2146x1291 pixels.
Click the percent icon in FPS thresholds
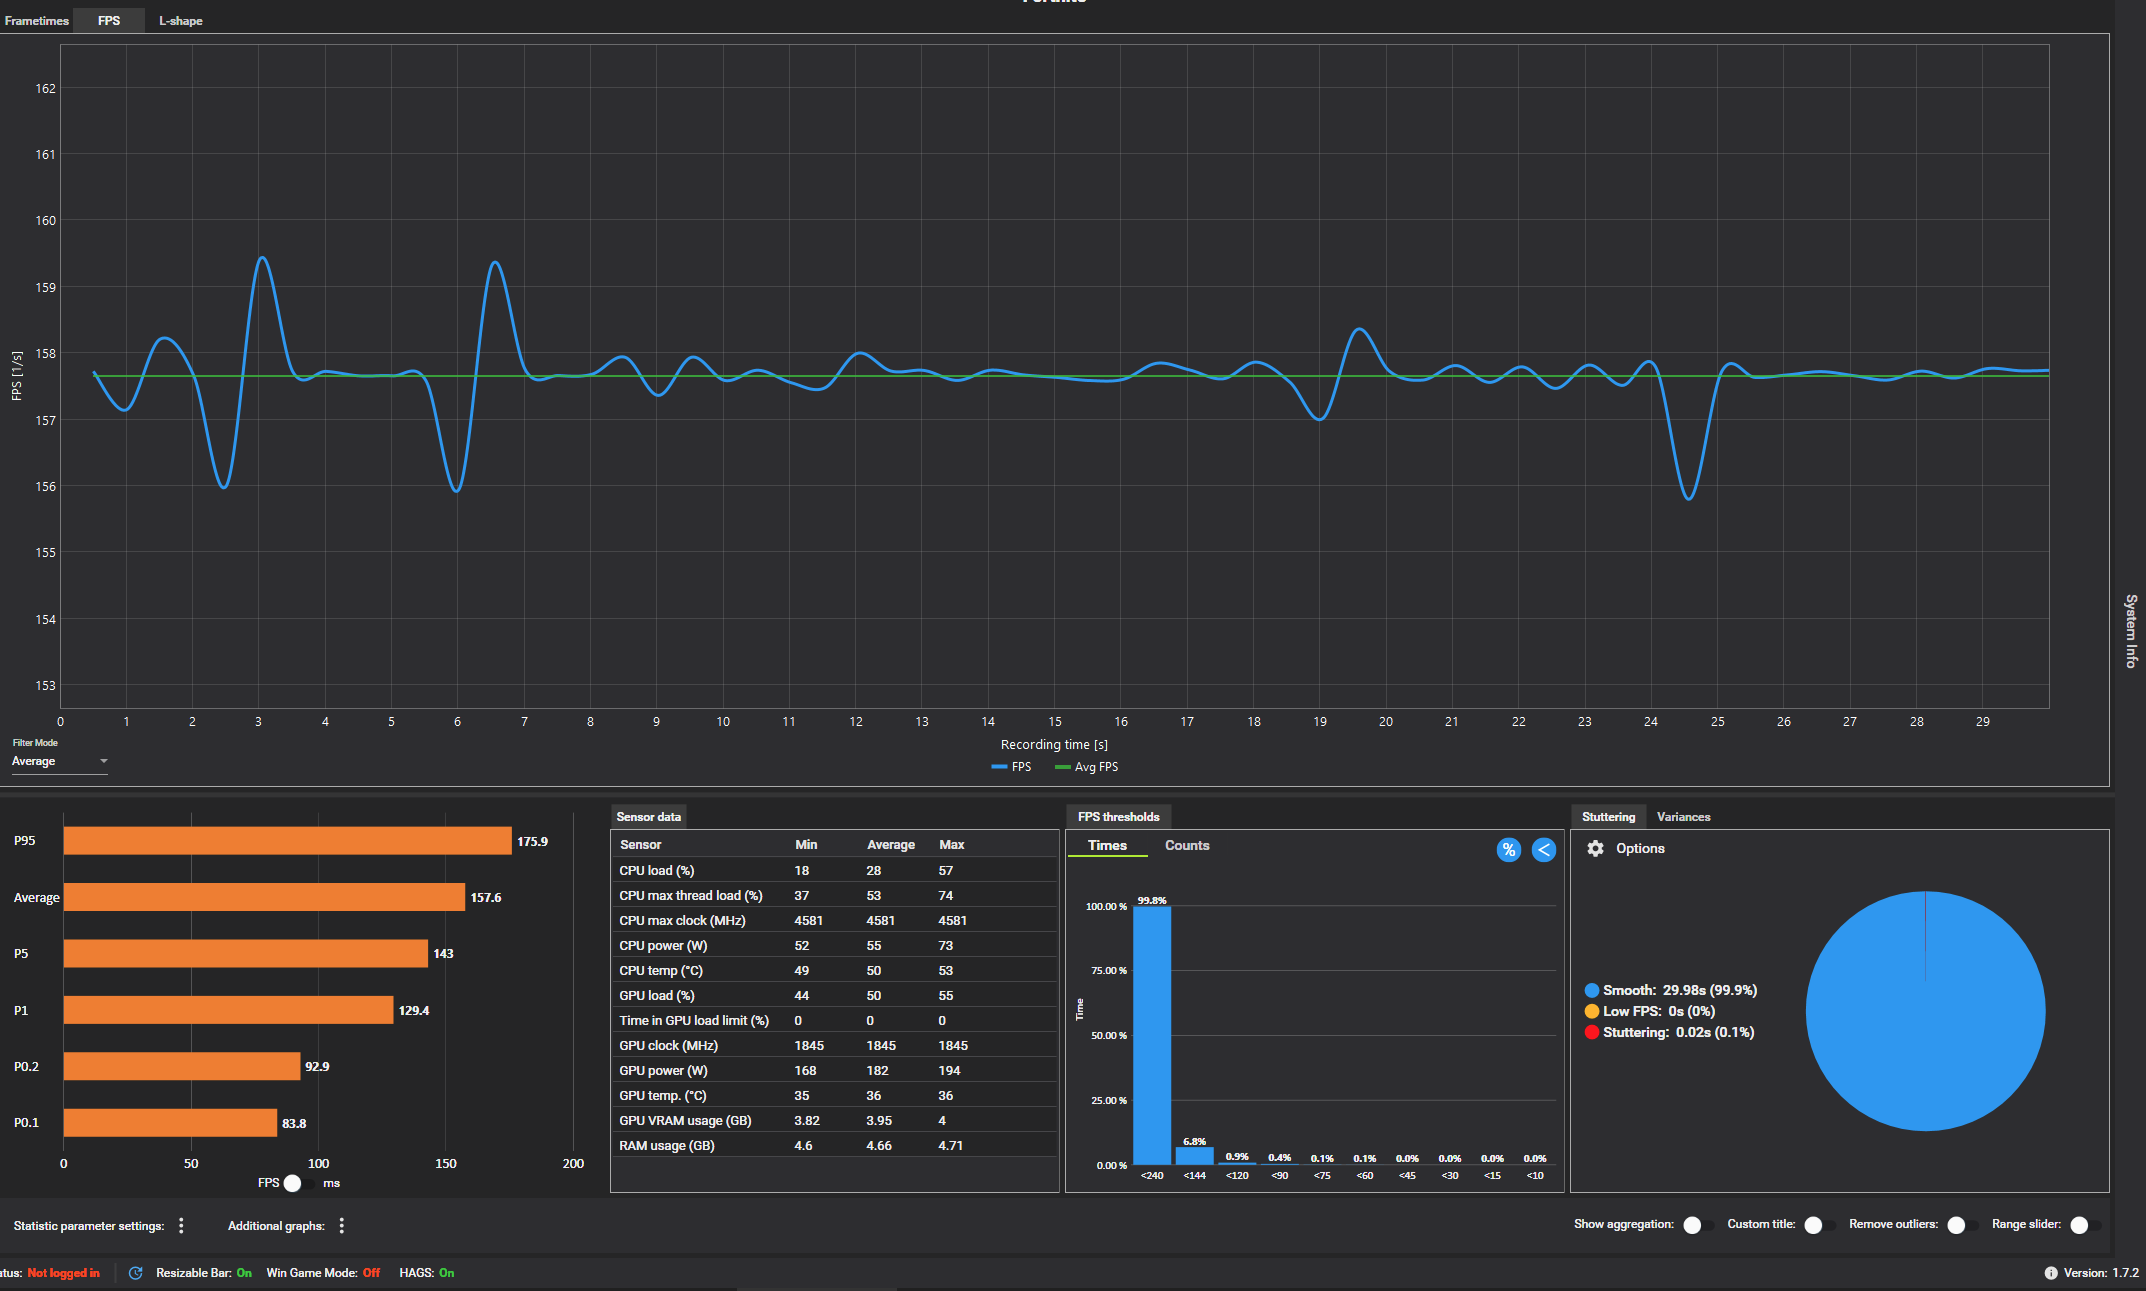click(1508, 850)
